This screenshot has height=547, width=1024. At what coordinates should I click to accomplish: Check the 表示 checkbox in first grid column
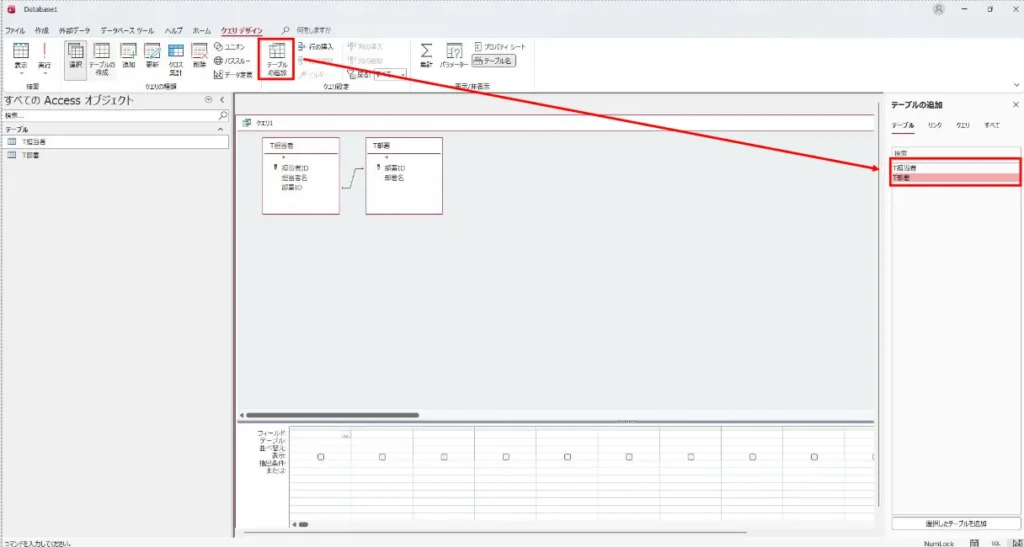(x=320, y=457)
